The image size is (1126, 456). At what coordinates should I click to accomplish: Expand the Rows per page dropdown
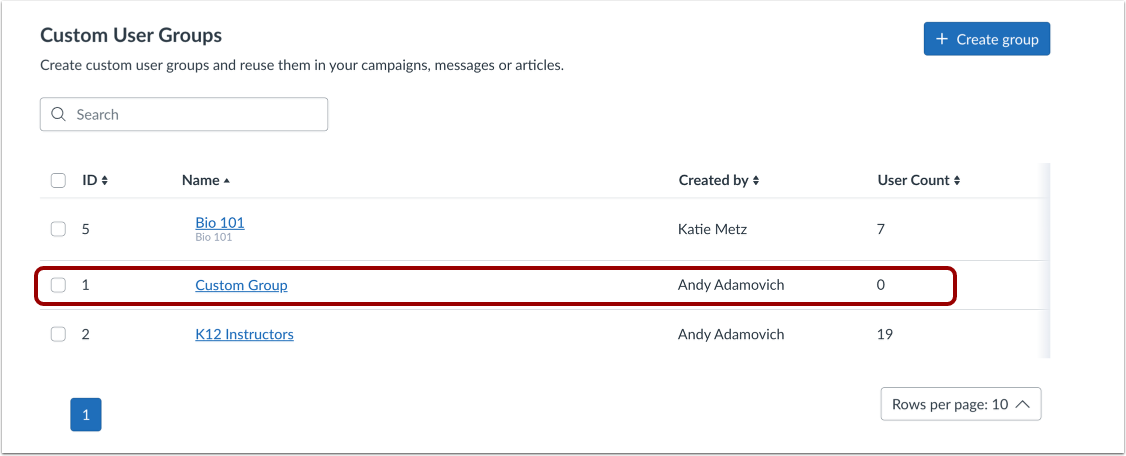960,404
